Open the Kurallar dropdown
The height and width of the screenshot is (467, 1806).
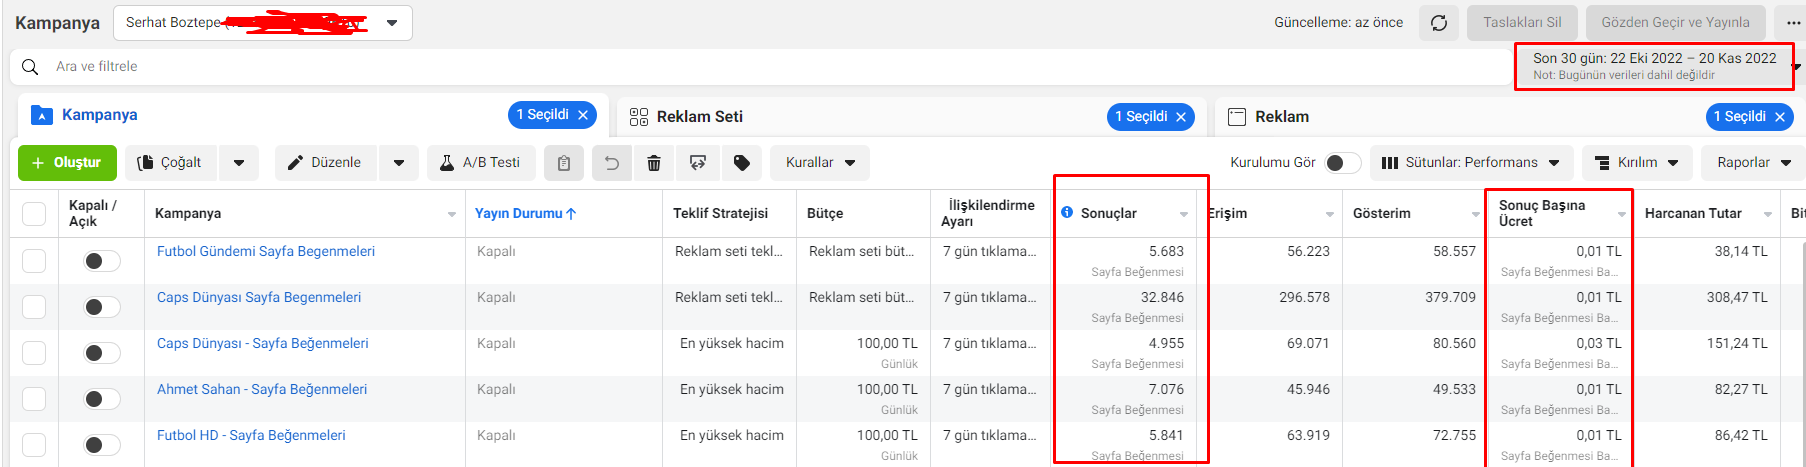[820, 163]
